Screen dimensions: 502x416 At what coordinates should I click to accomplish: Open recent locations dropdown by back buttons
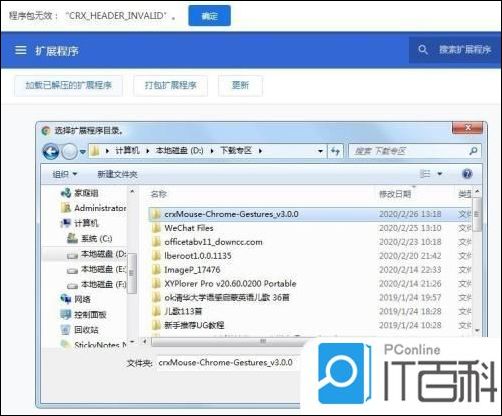point(82,152)
